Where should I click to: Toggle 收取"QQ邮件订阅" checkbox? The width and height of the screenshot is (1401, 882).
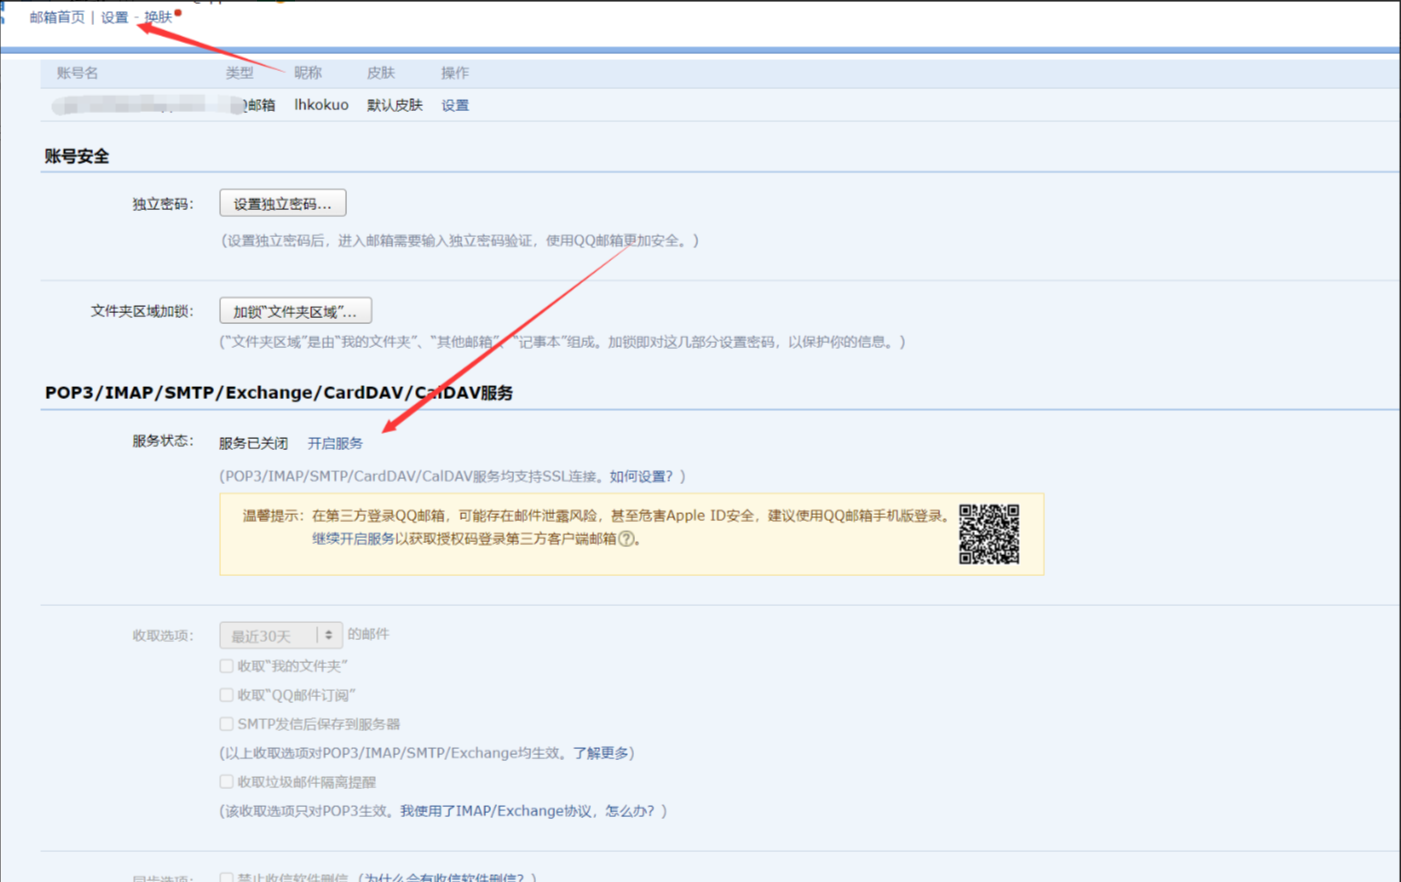click(226, 695)
